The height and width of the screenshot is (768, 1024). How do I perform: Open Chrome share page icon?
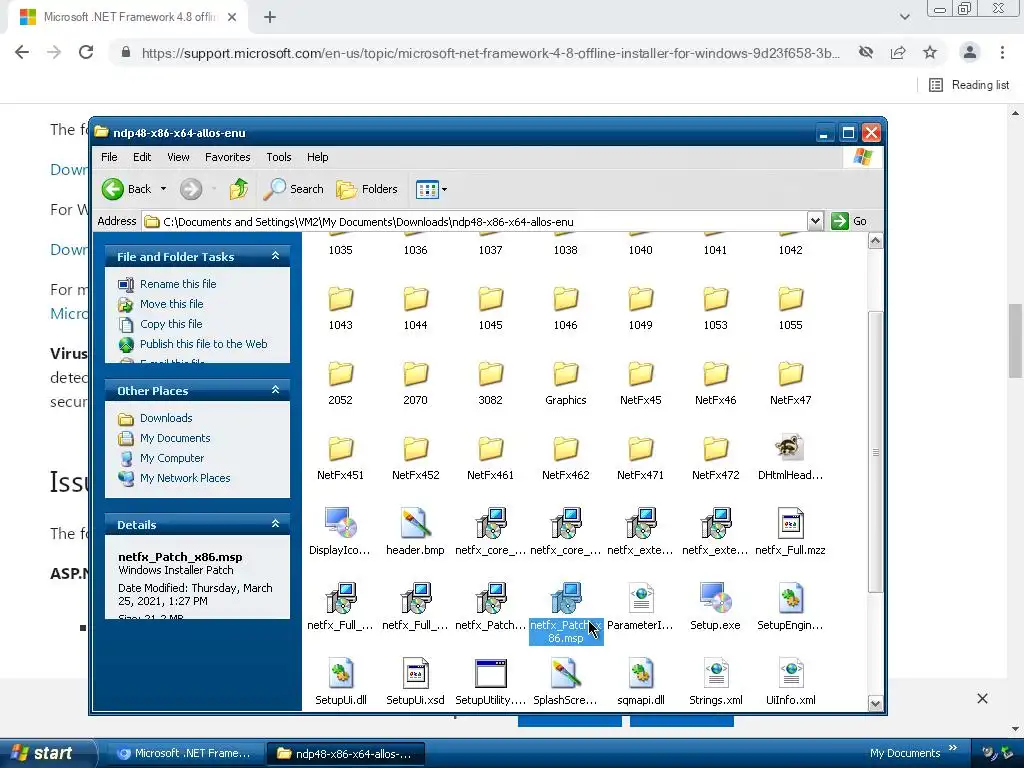(898, 52)
